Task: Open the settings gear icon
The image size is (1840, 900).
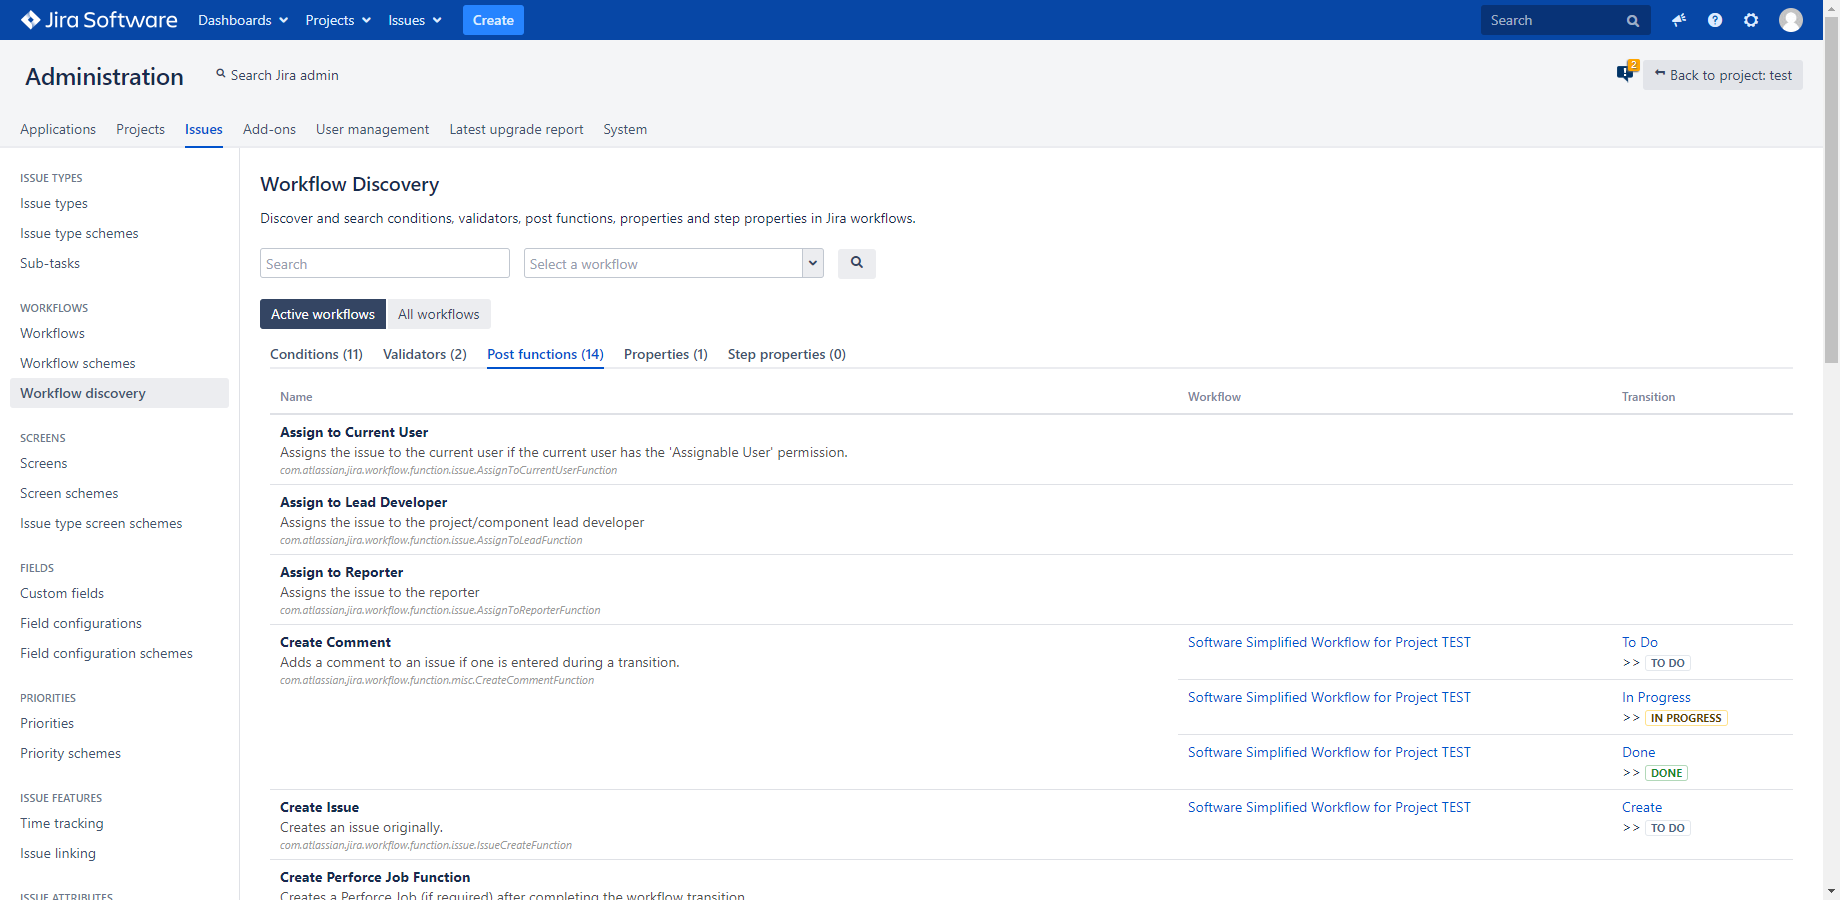Action: [x=1751, y=20]
